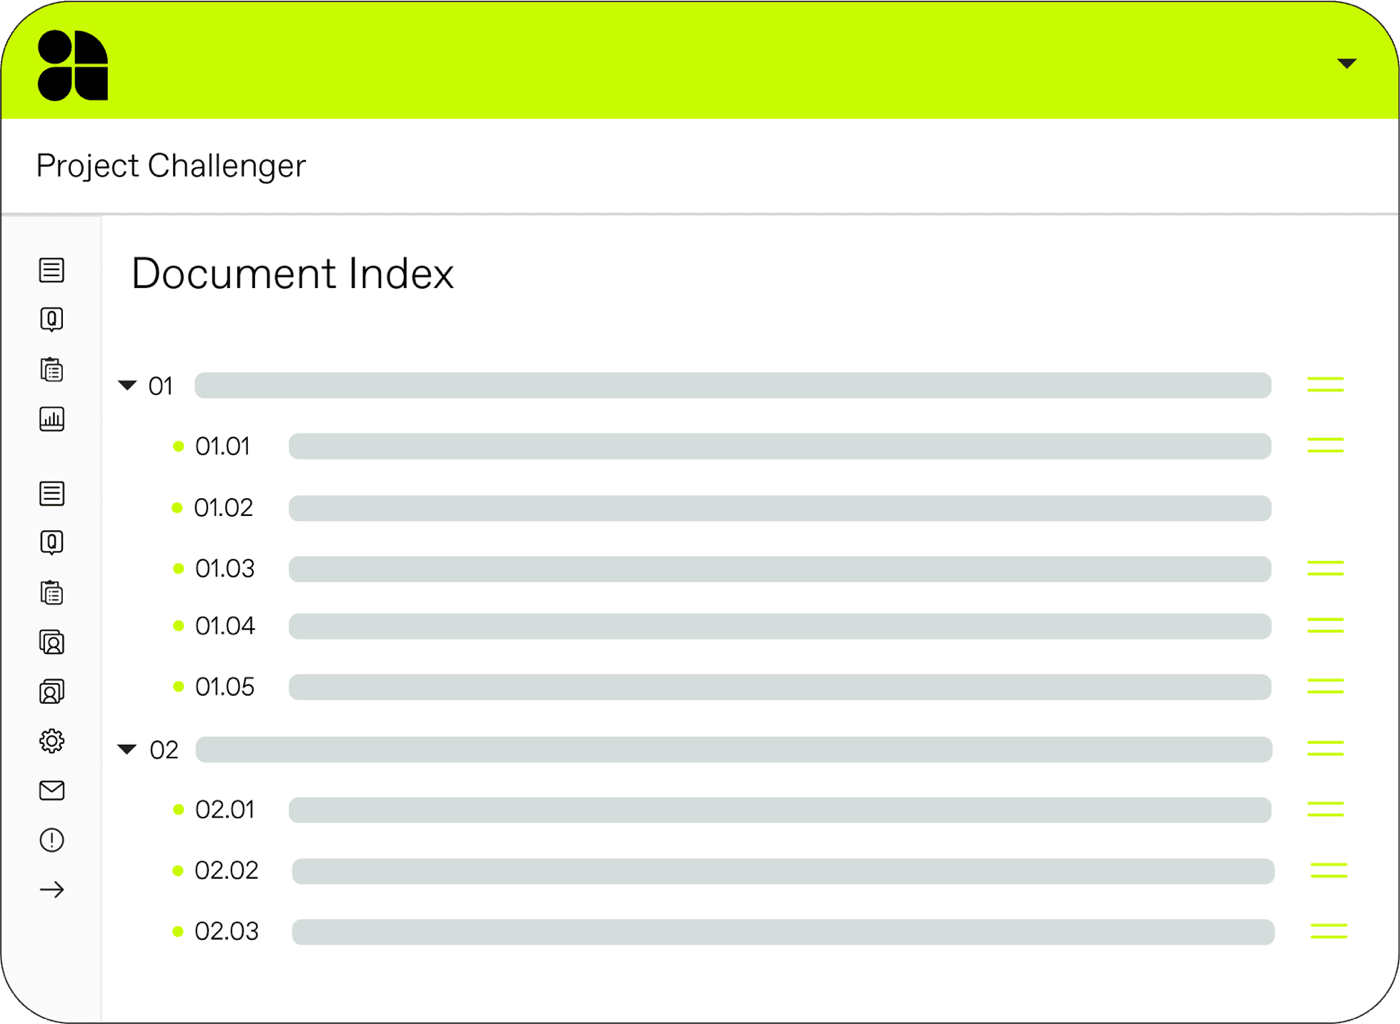This screenshot has width=1400, height=1024.
Task: Click the placeholder title bar of 01.01
Action: point(779,447)
